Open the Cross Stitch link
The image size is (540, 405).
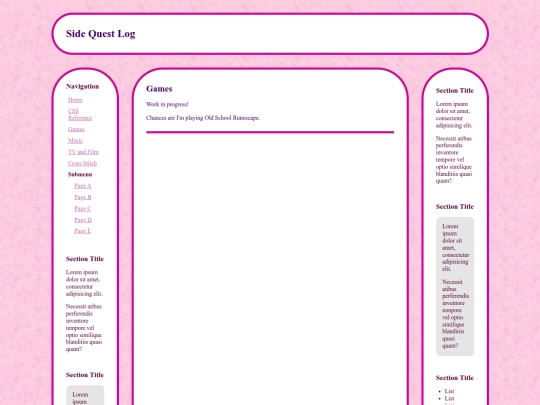pyautogui.click(x=82, y=164)
